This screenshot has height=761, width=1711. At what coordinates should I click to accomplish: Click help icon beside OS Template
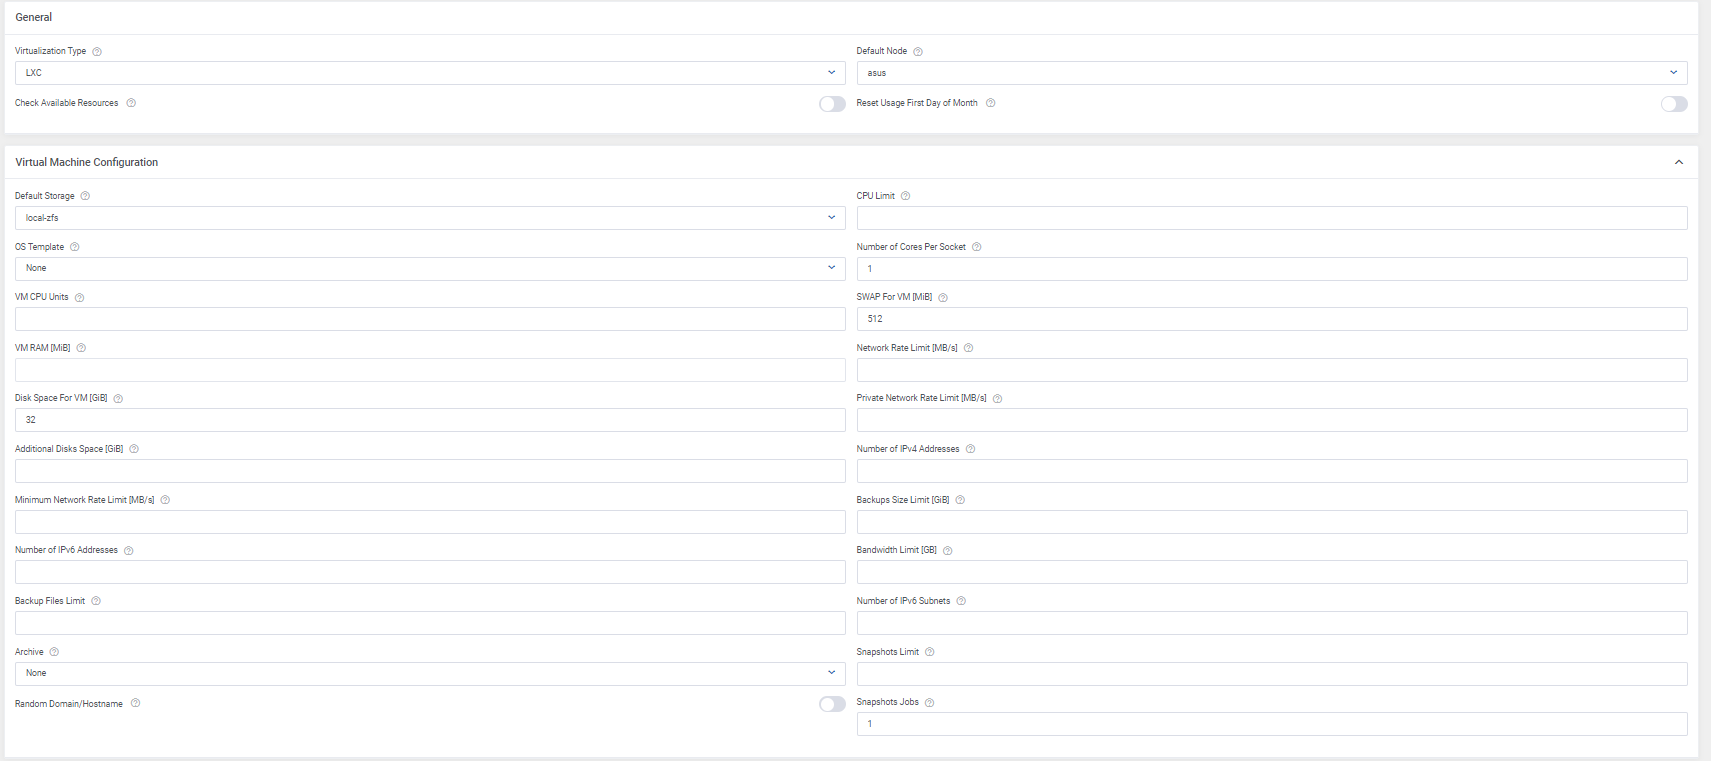[x=75, y=247]
